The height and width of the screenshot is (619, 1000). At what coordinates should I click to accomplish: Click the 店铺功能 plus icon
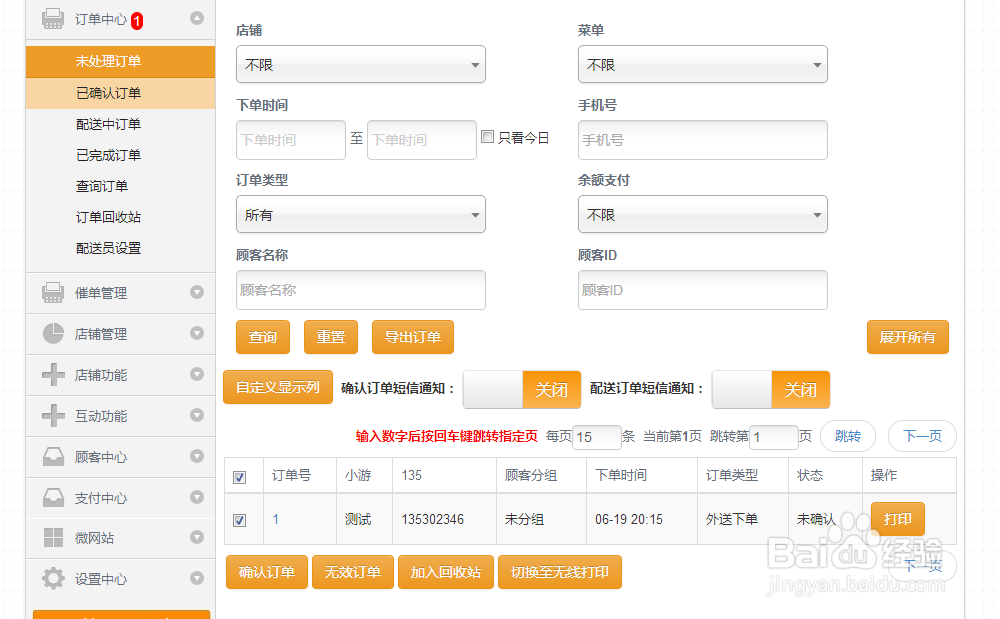(53, 375)
